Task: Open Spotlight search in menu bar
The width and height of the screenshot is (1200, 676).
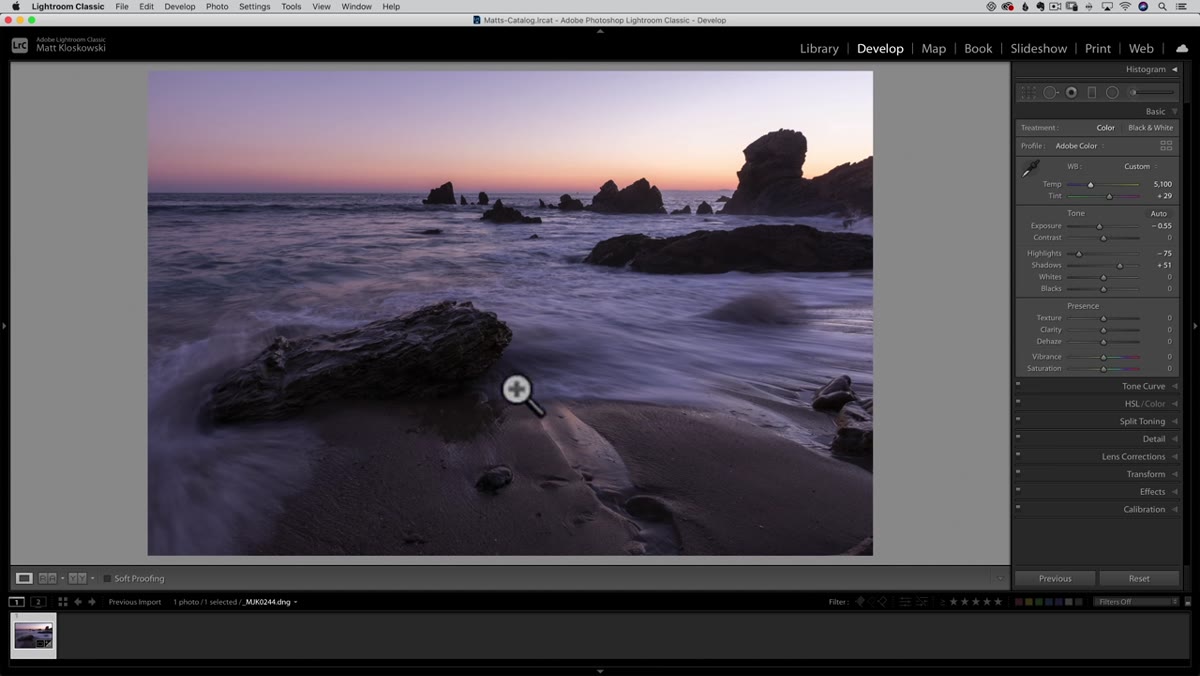Action: click(x=1163, y=6)
